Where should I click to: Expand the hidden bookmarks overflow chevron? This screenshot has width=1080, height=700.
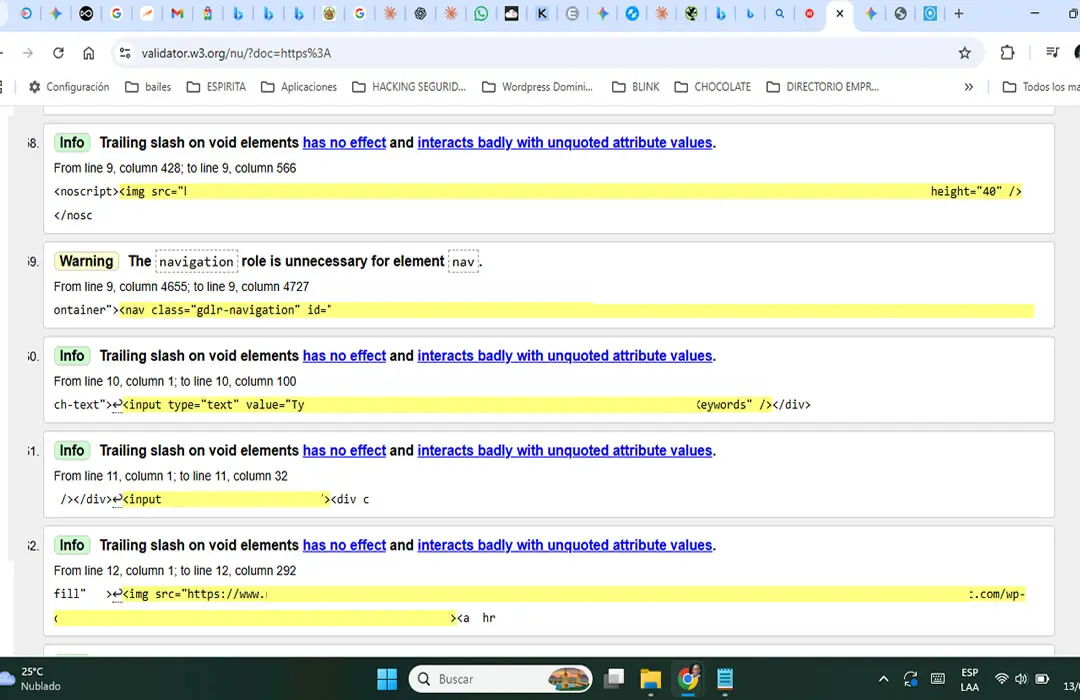click(x=968, y=87)
